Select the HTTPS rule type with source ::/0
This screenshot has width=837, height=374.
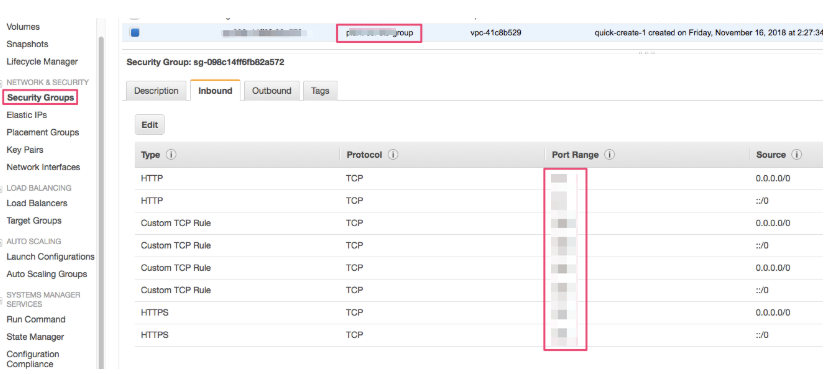click(154, 335)
